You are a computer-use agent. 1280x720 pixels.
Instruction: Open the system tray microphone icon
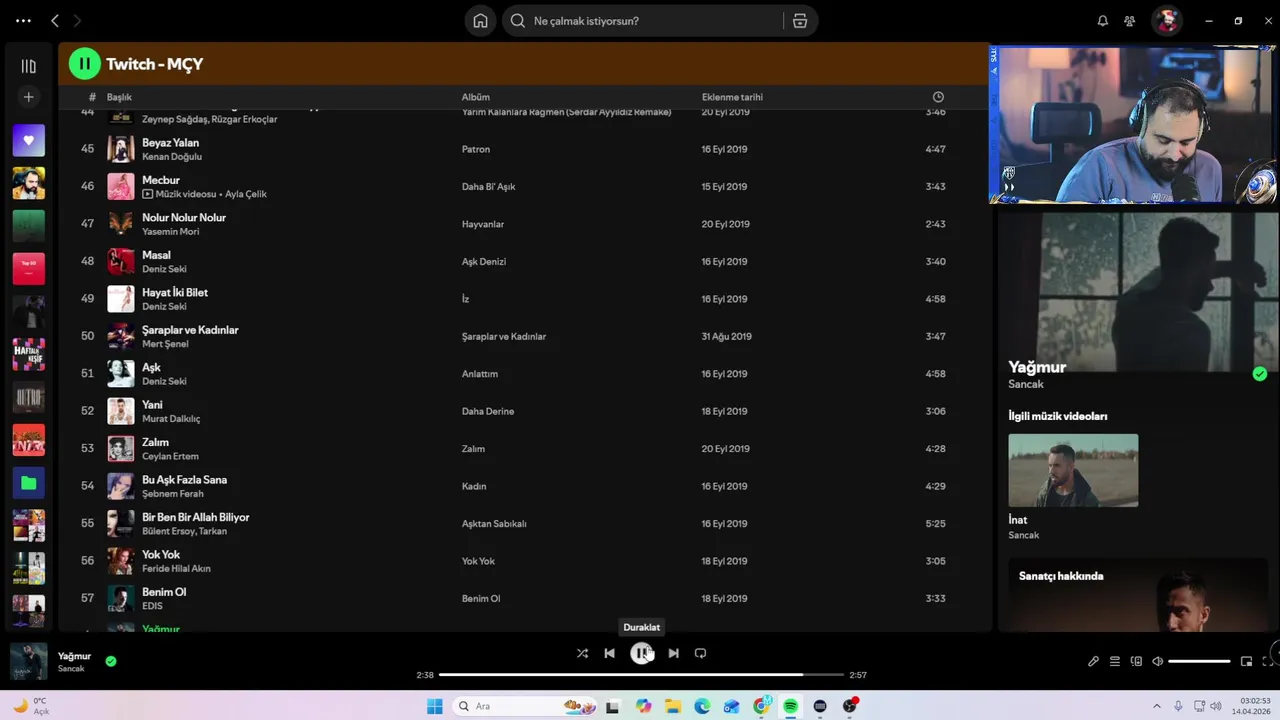click(1178, 706)
